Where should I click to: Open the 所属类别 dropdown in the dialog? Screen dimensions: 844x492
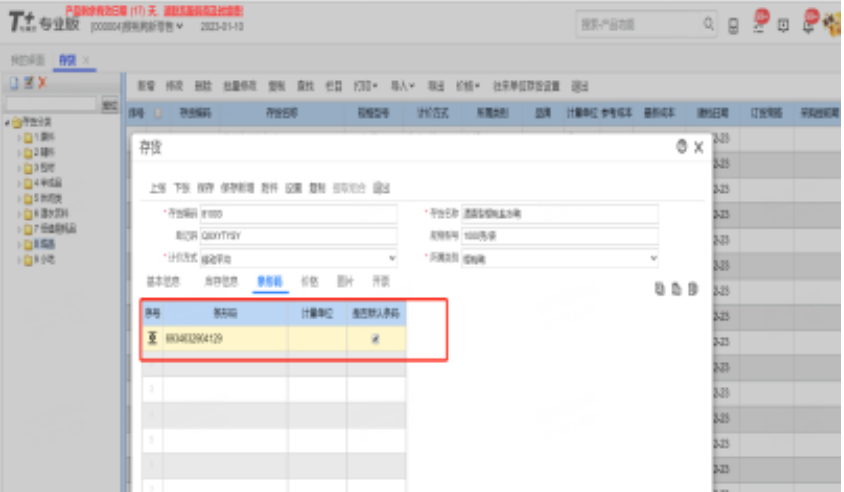click(653, 258)
